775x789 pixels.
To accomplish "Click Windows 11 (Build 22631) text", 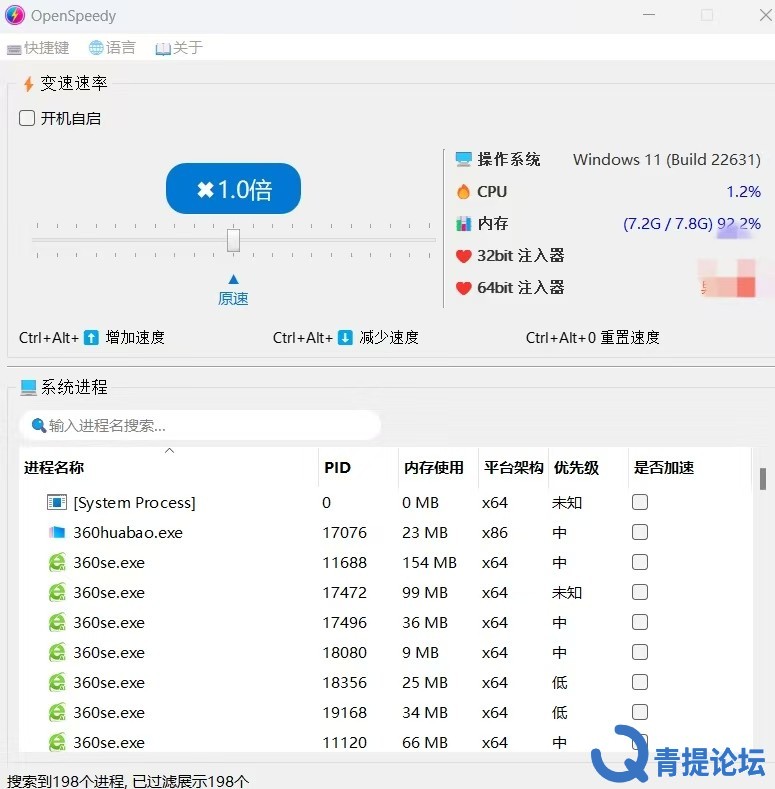I will coord(667,160).
